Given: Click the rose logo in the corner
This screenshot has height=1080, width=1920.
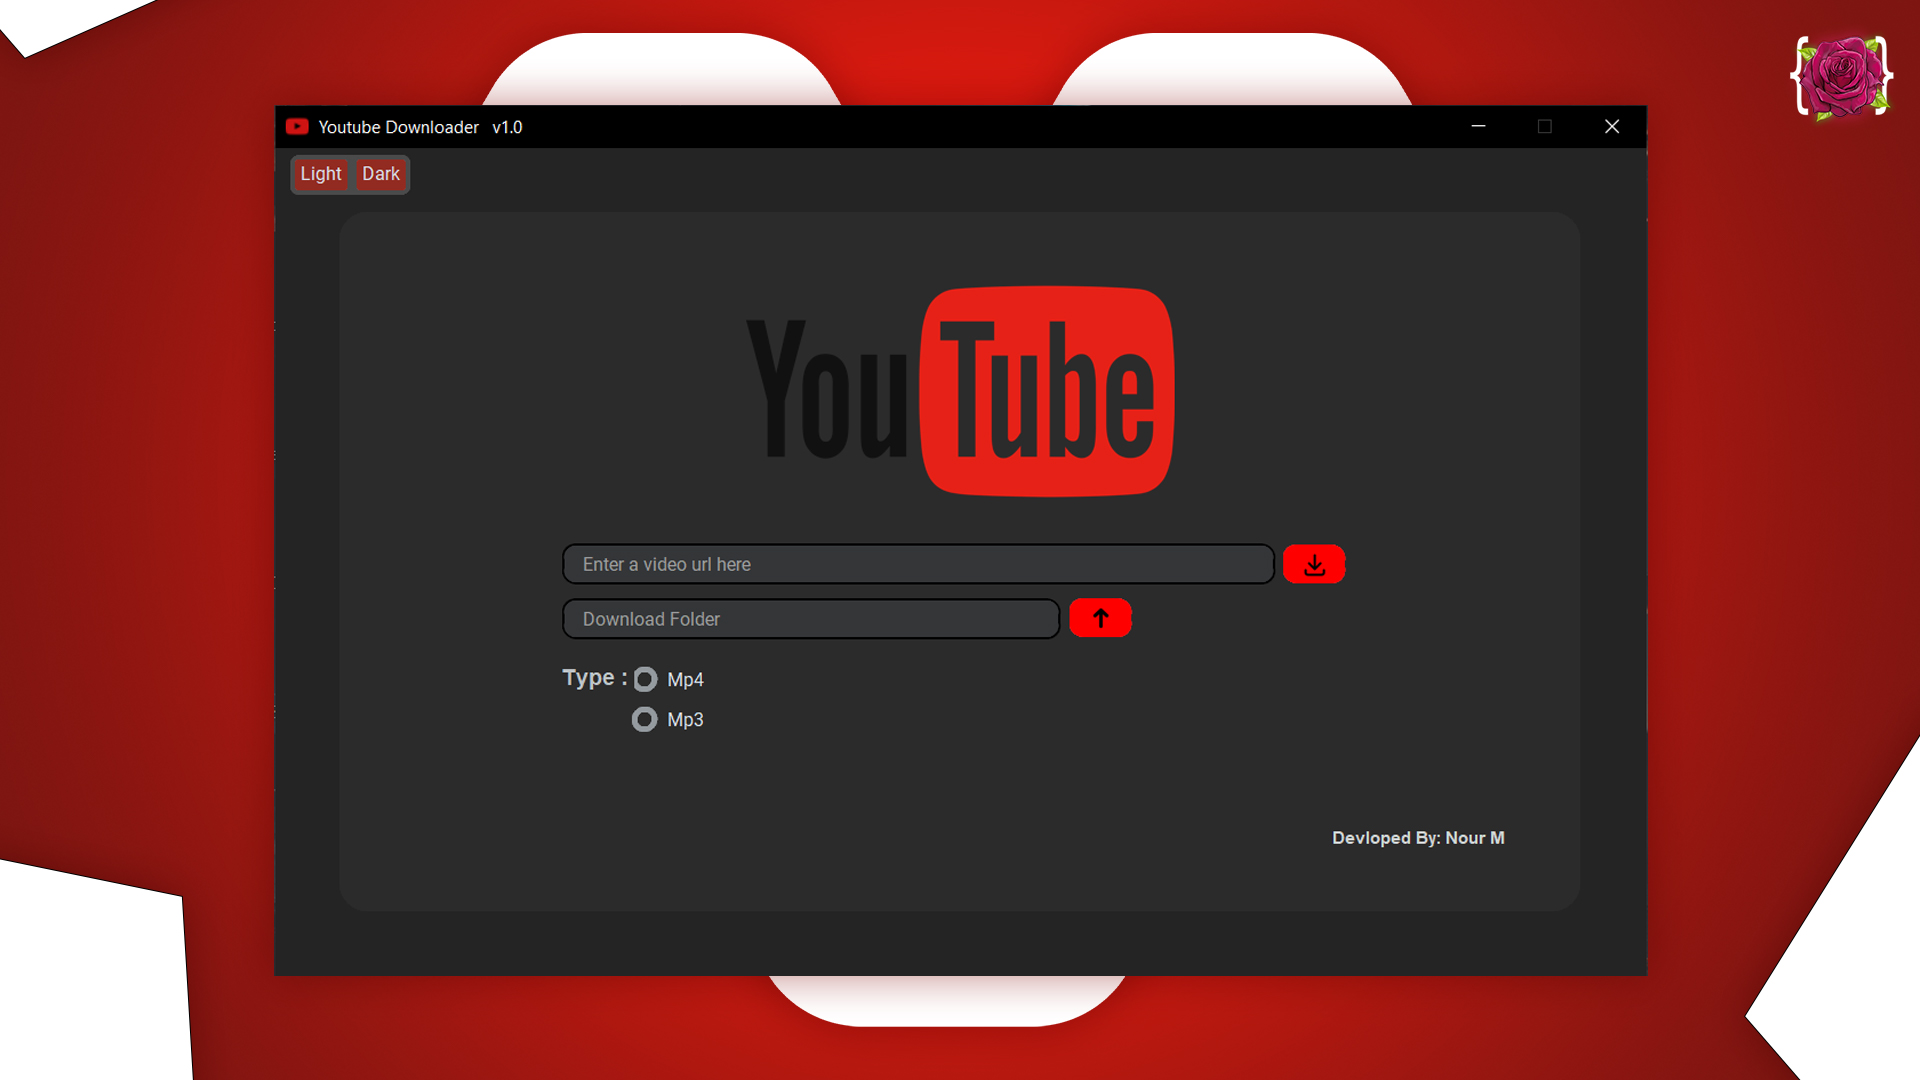Looking at the screenshot, I should [x=1841, y=77].
